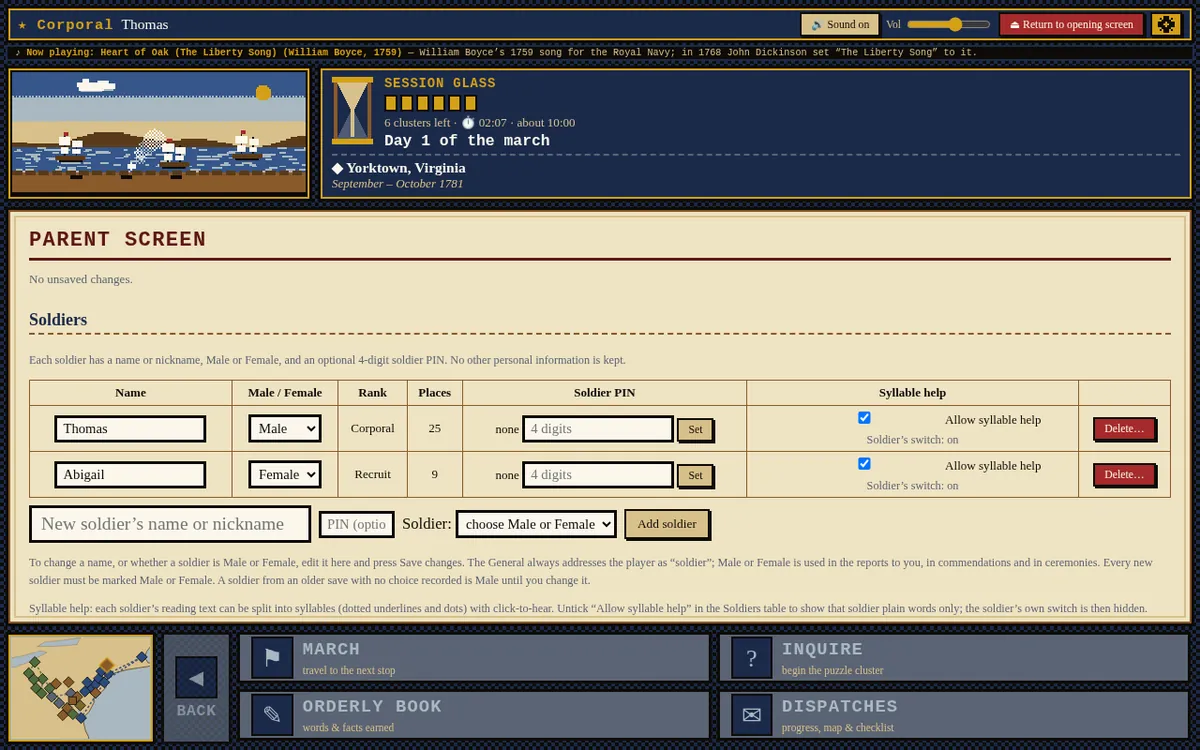
Task: Click the Abigail name field
Action: point(130,474)
